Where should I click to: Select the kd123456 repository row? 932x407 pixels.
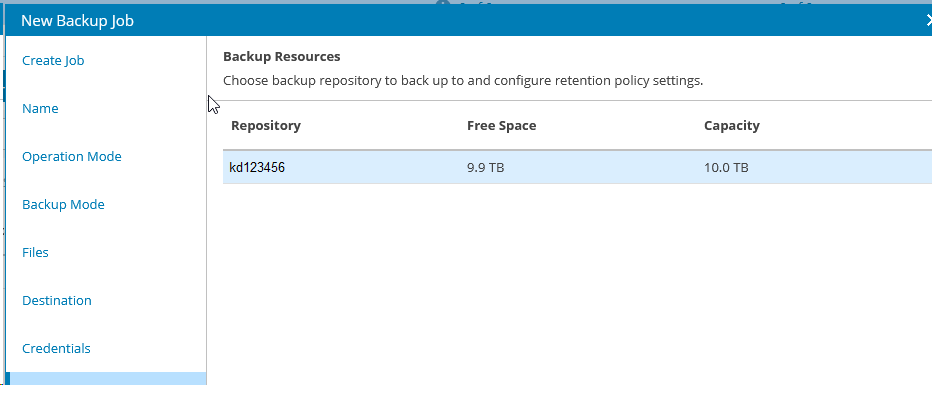[258, 168]
